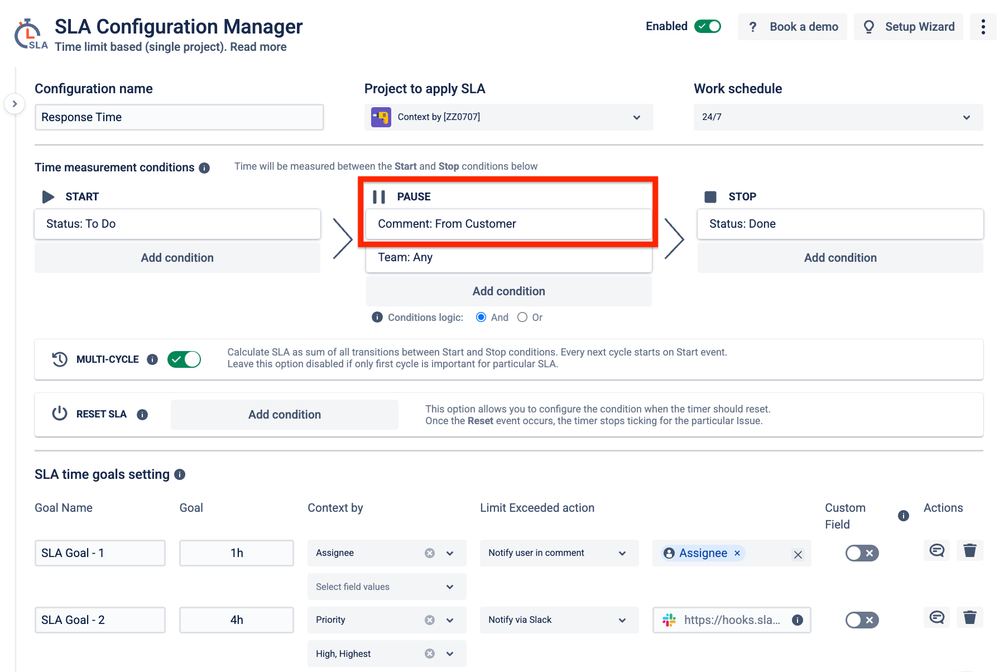The width and height of the screenshot is (999, 672).
Task: Click the Slack logo icon
Action: [x=669, y=620]
